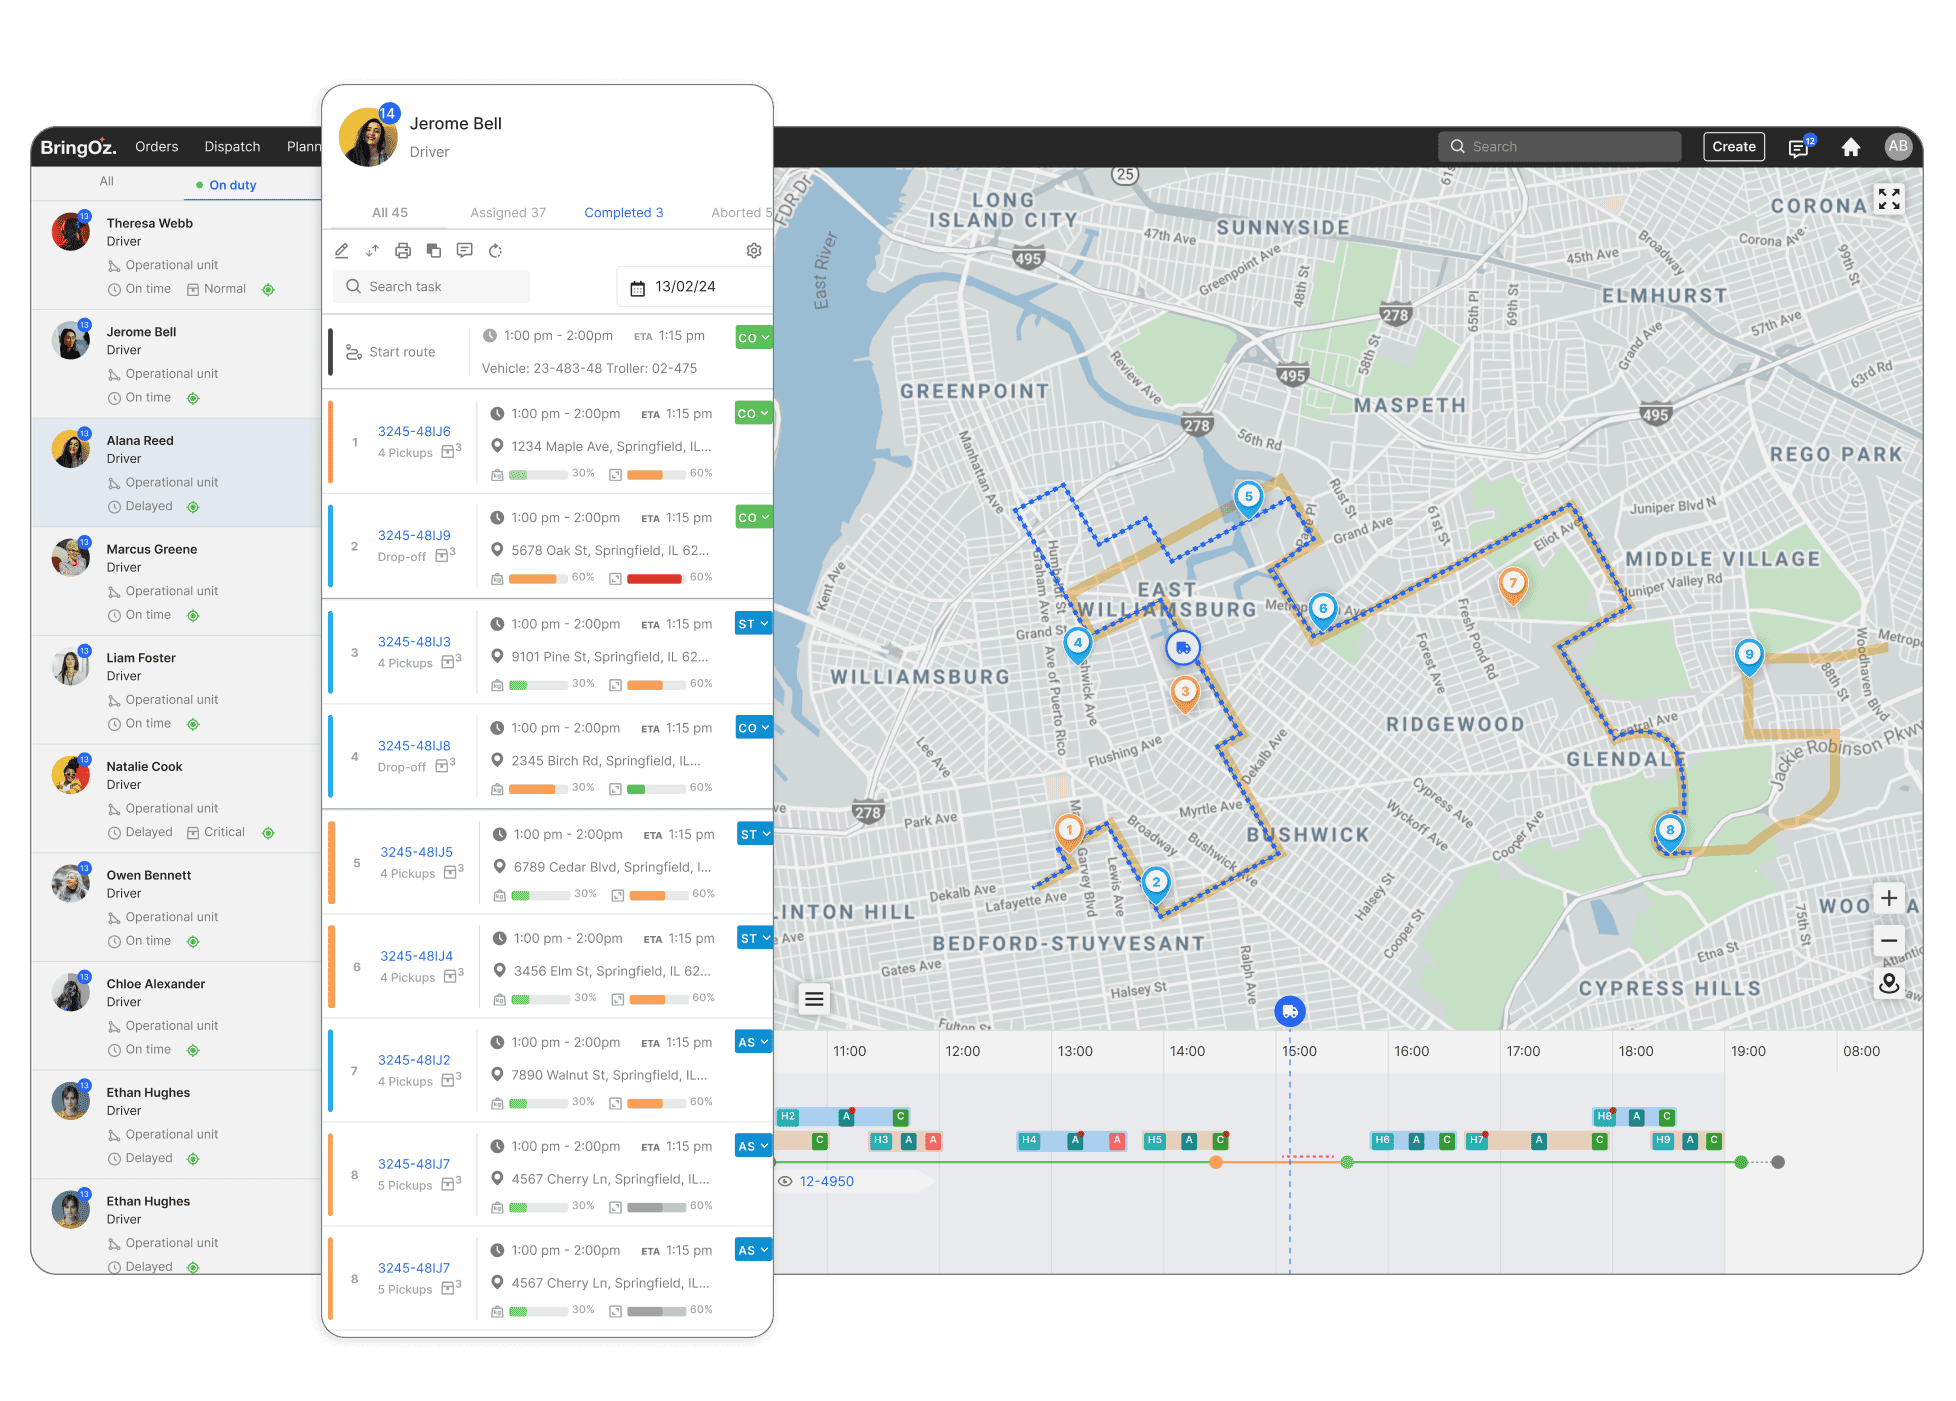Open ST status dropdown for task 3245-48IJ3
Screen dimensions: 1956x1401
[x=753, y=624]
